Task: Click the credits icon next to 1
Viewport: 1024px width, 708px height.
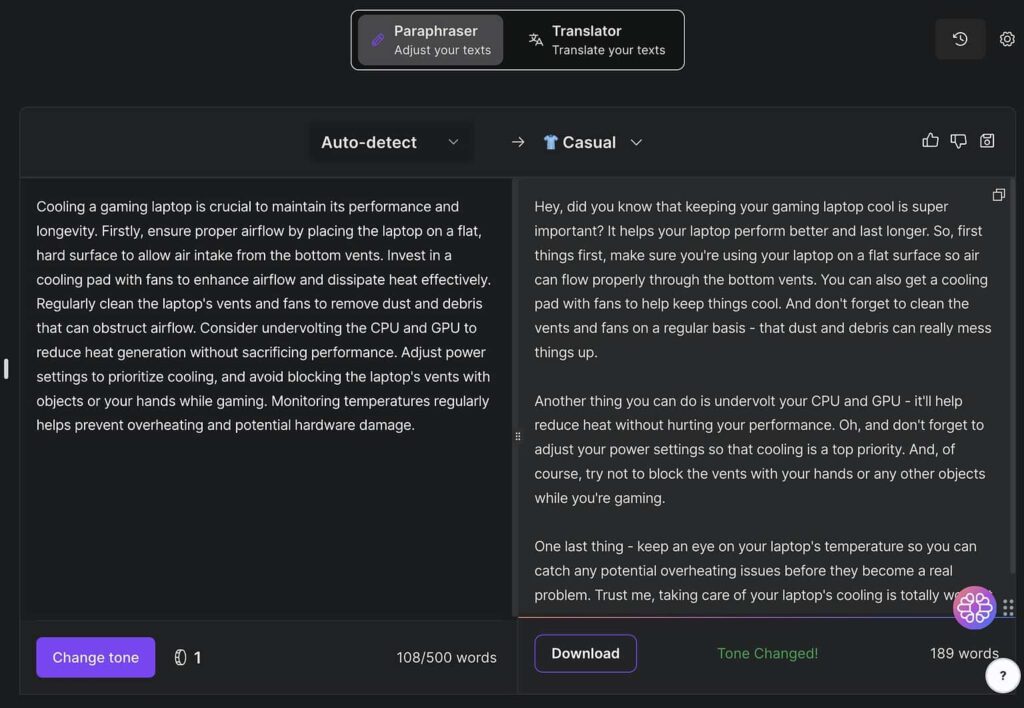Action: tap(180, 657)
